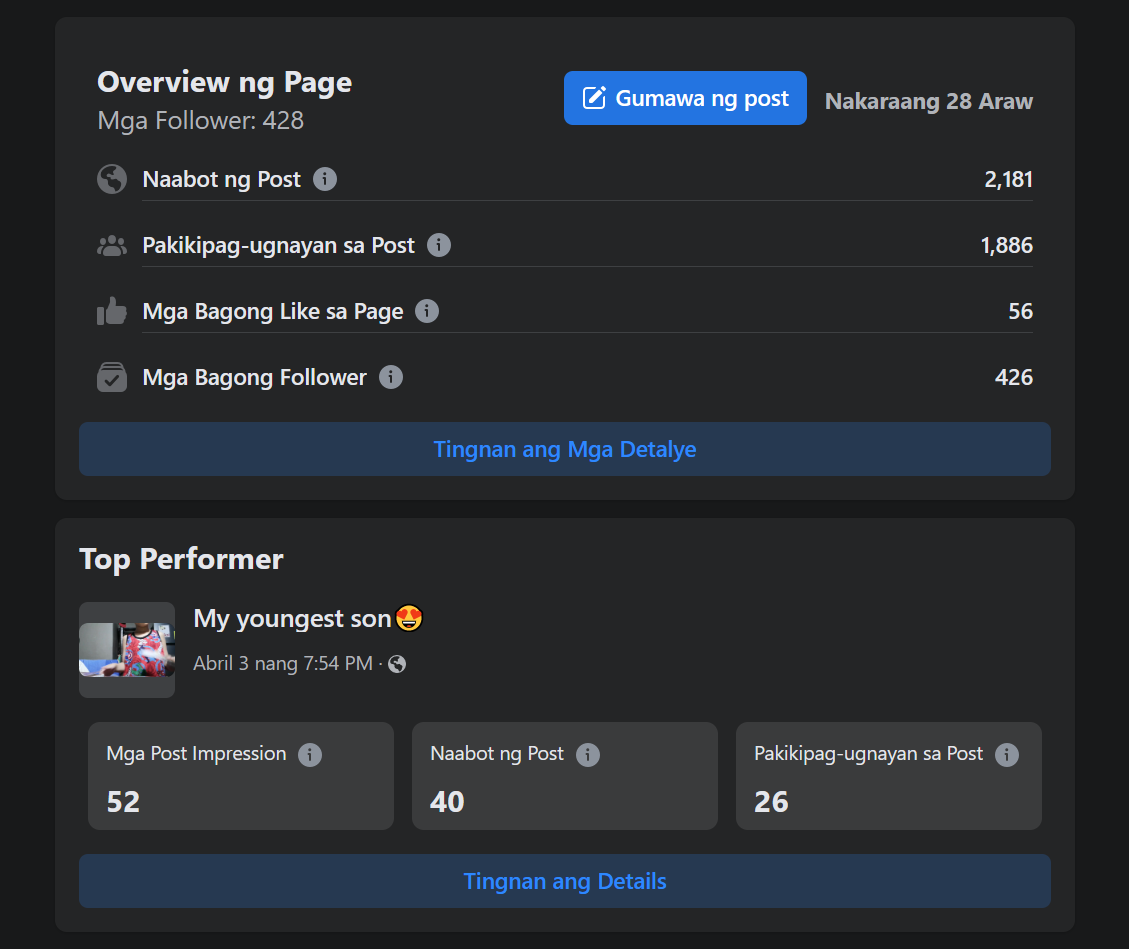1129x949 pixels.
Task: Click the Abril 3 post timestamp
Action: click(x=283, y=664)
